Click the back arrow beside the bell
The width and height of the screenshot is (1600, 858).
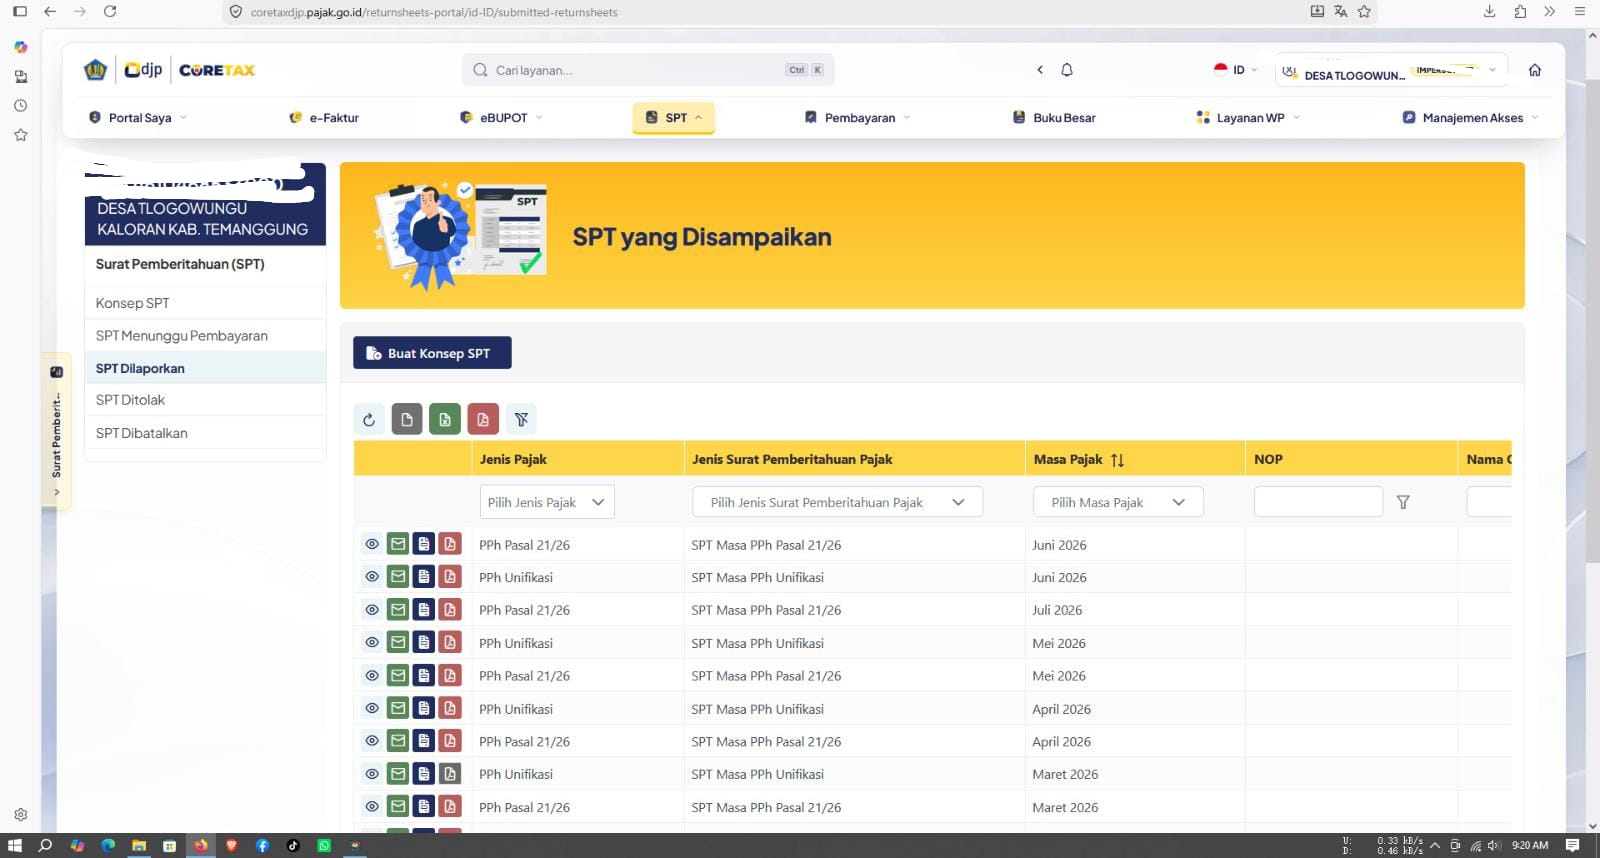[x=1040, y=70]
